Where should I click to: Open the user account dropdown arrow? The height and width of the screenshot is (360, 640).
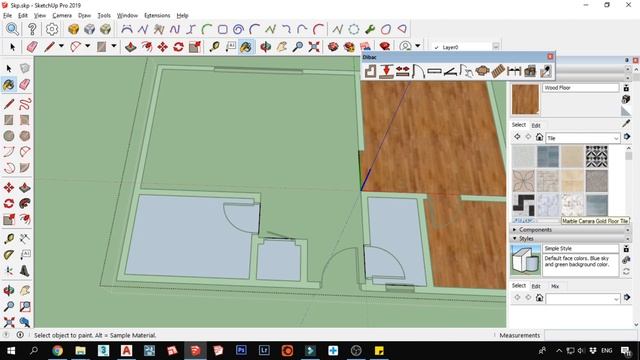click(x=418, y=46)
